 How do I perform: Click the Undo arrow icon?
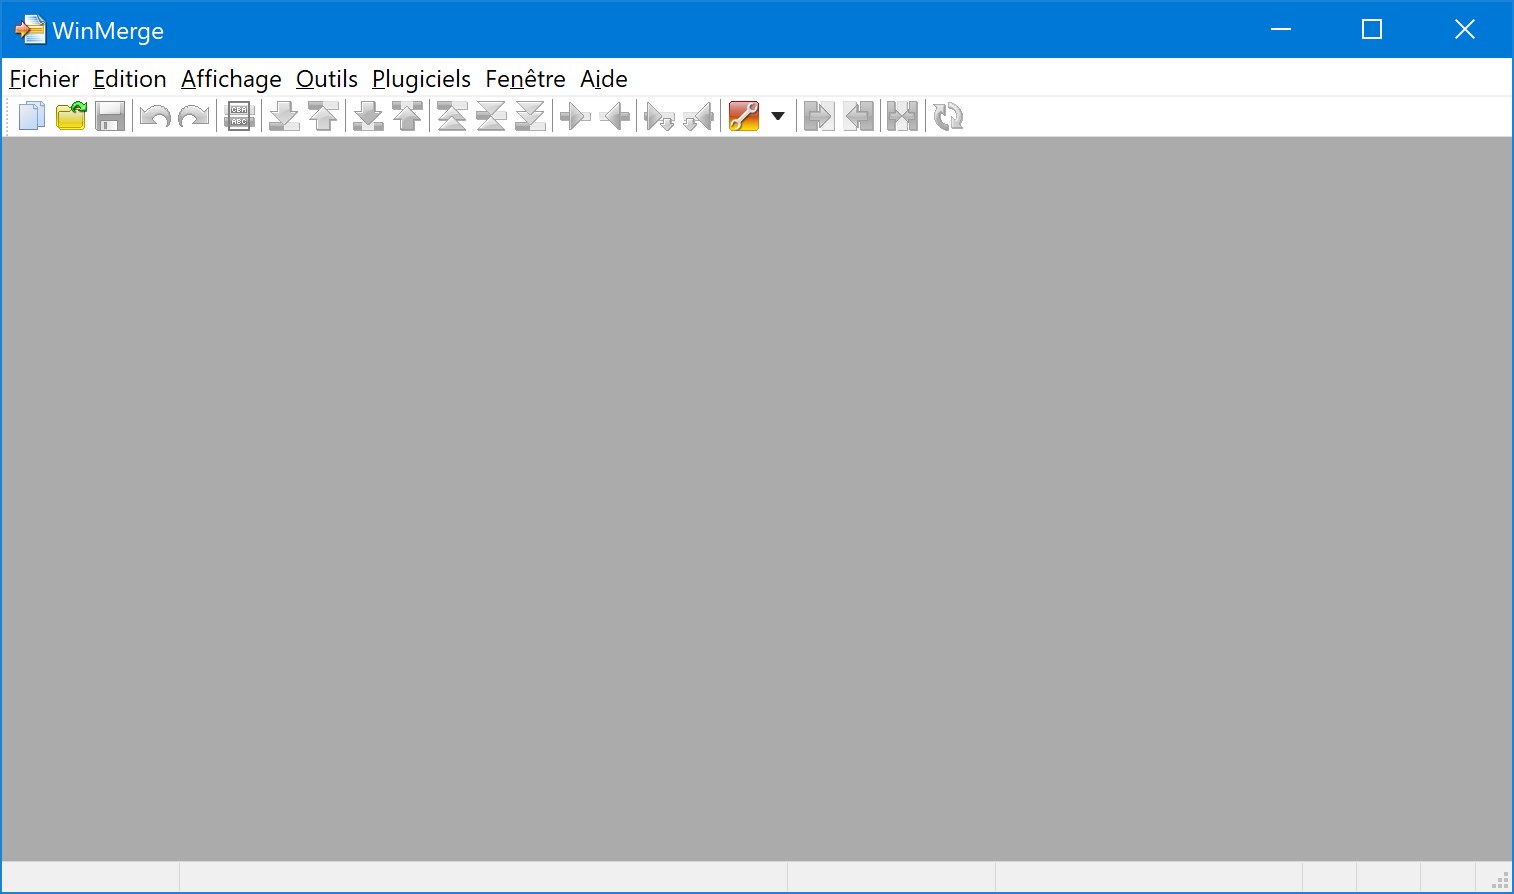click(155, 116)
